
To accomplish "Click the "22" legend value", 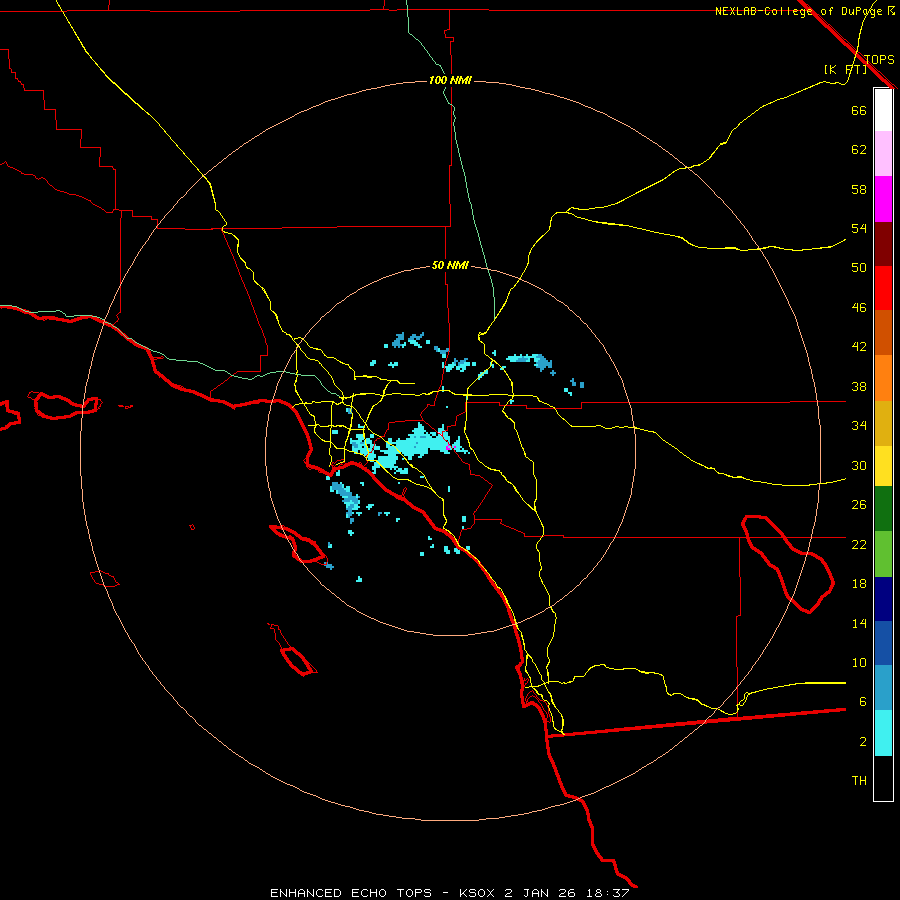I will coord(859,544).
